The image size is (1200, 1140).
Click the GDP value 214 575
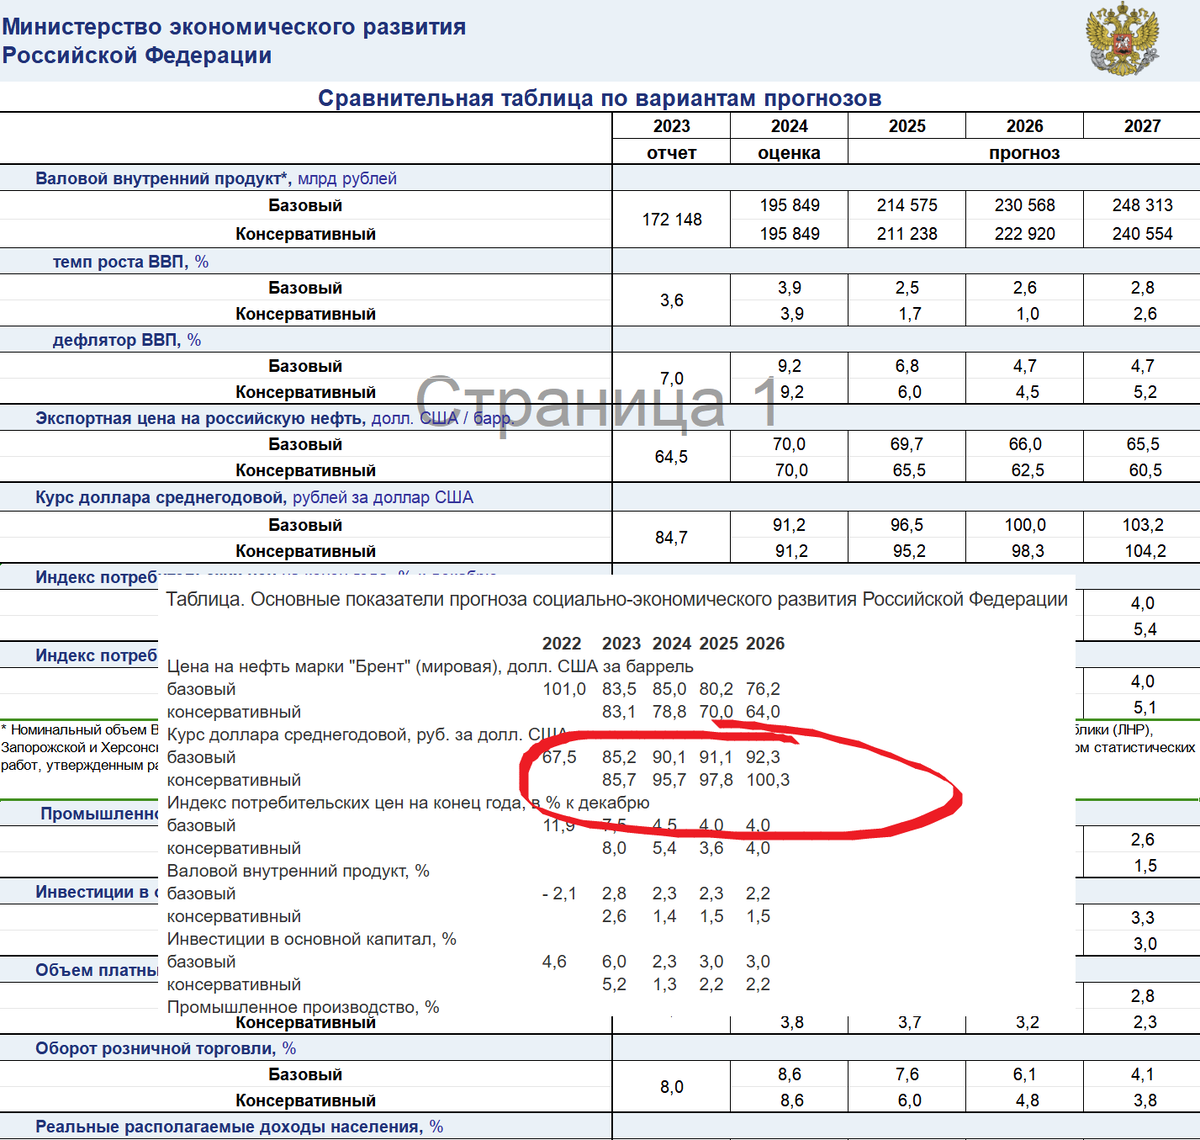pos(907,205)
